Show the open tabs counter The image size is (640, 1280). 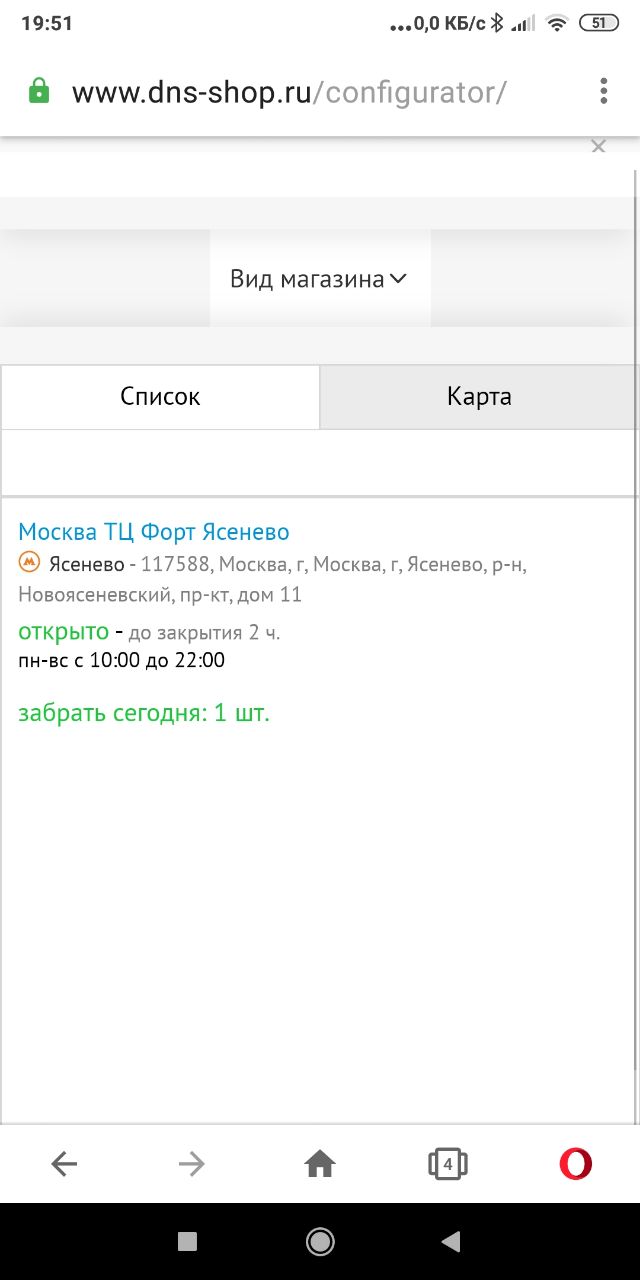coord(448,1163)
